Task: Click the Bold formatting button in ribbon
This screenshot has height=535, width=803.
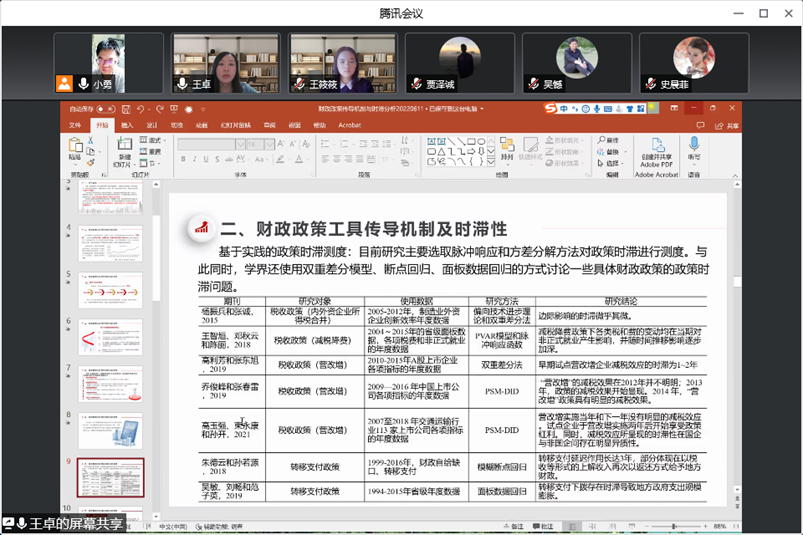Action: (181, 158)
